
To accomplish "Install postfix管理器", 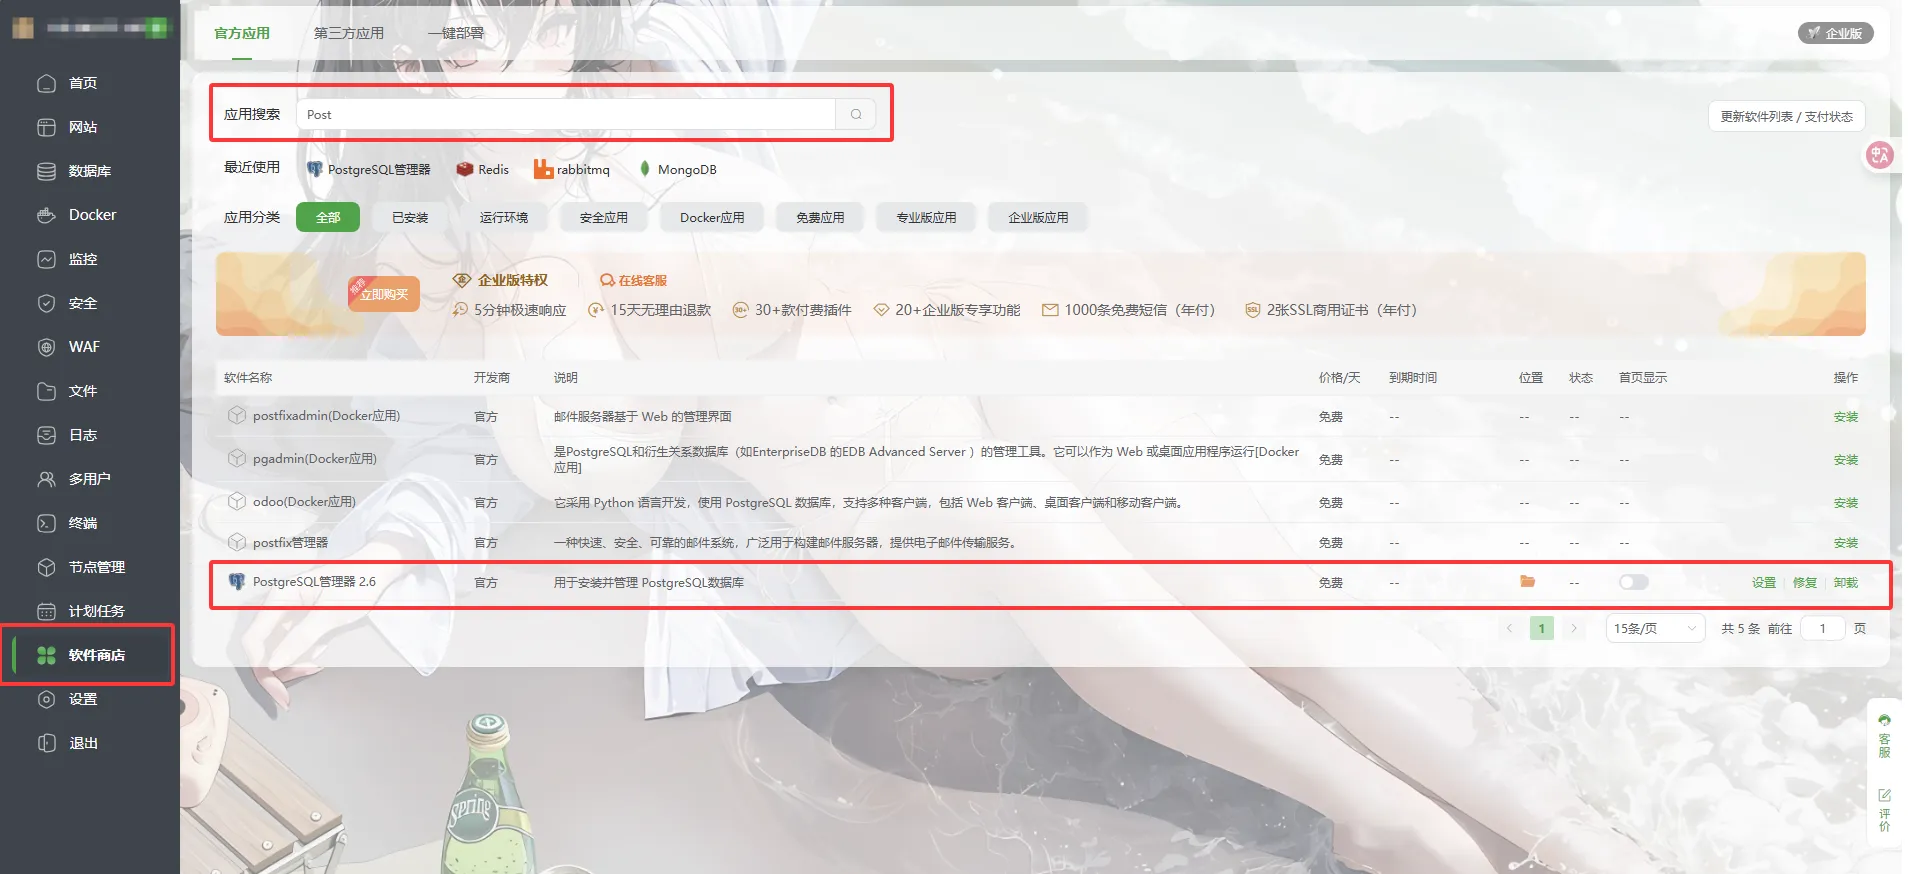I will point(1846,543).
